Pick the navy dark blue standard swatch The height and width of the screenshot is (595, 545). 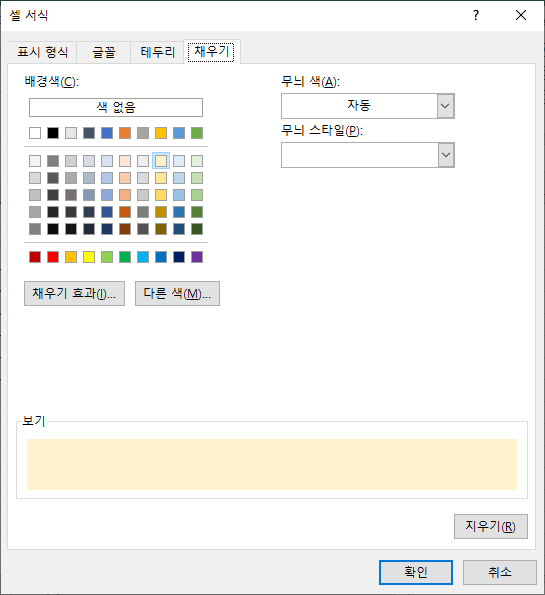pos(179,257)
